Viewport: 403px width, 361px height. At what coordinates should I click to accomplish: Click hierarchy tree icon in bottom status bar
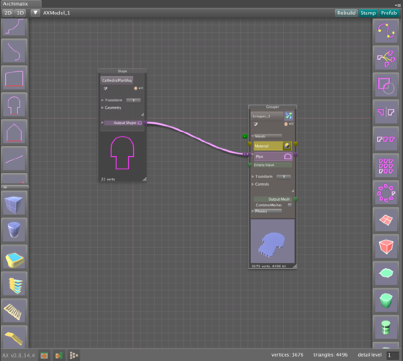pos(74,356)
